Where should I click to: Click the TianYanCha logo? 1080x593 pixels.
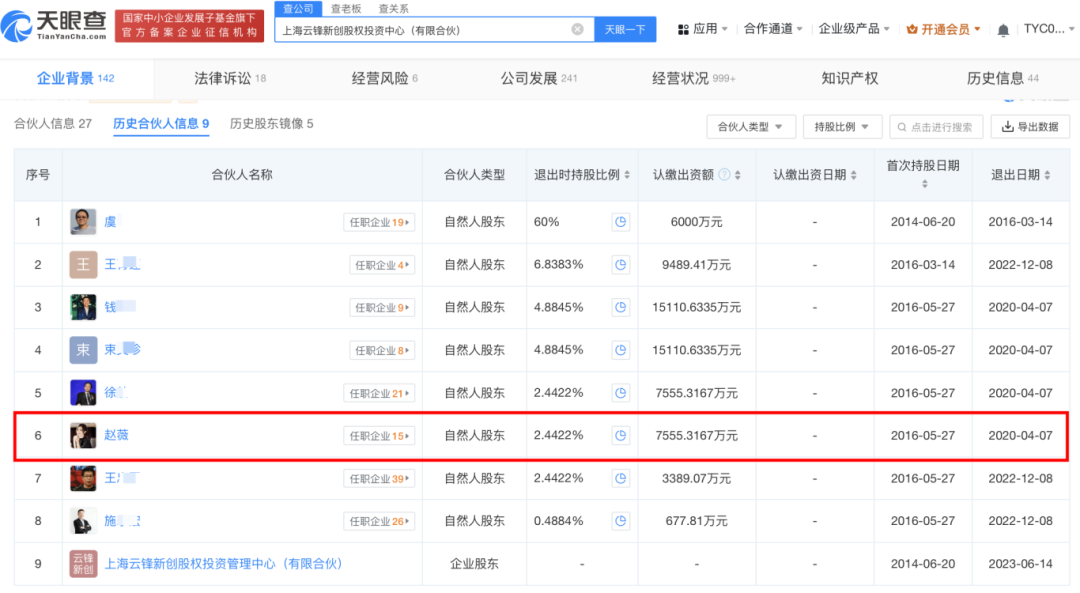point(54,26)
